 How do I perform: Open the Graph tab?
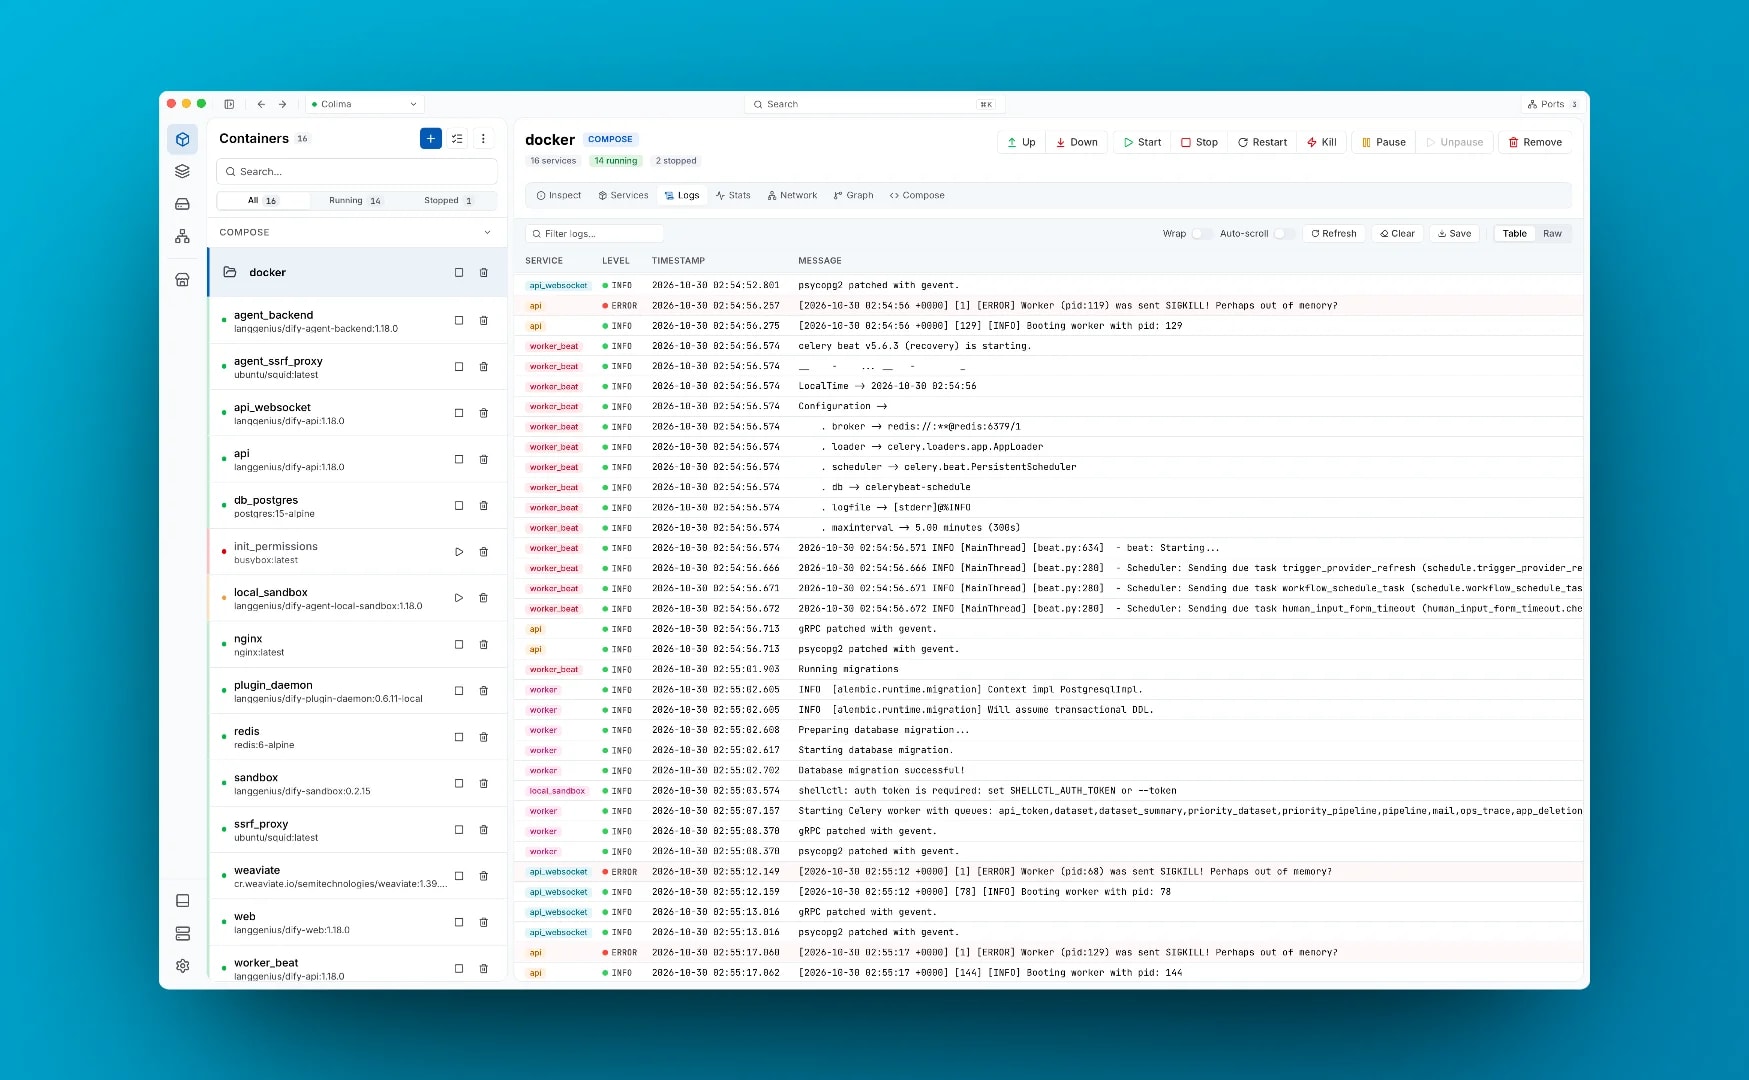pos(853,196)
